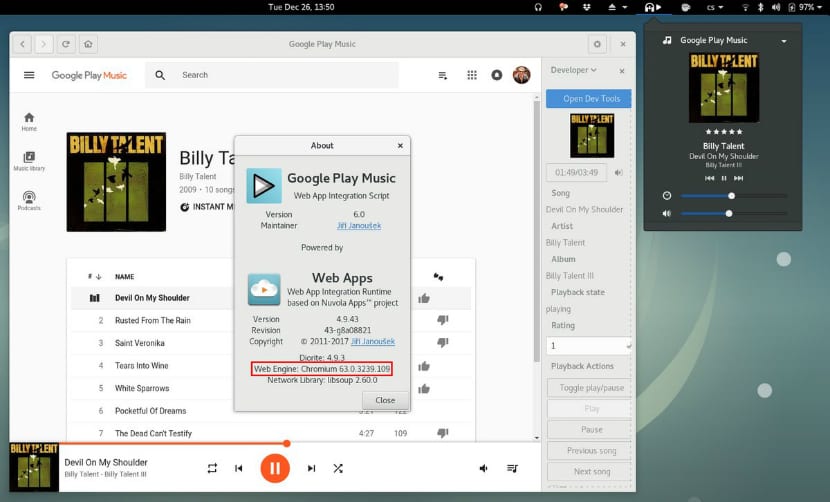Close the Developer sidebar panel
The height and width of the screenshot is (502, 830).
pos(622,71)
